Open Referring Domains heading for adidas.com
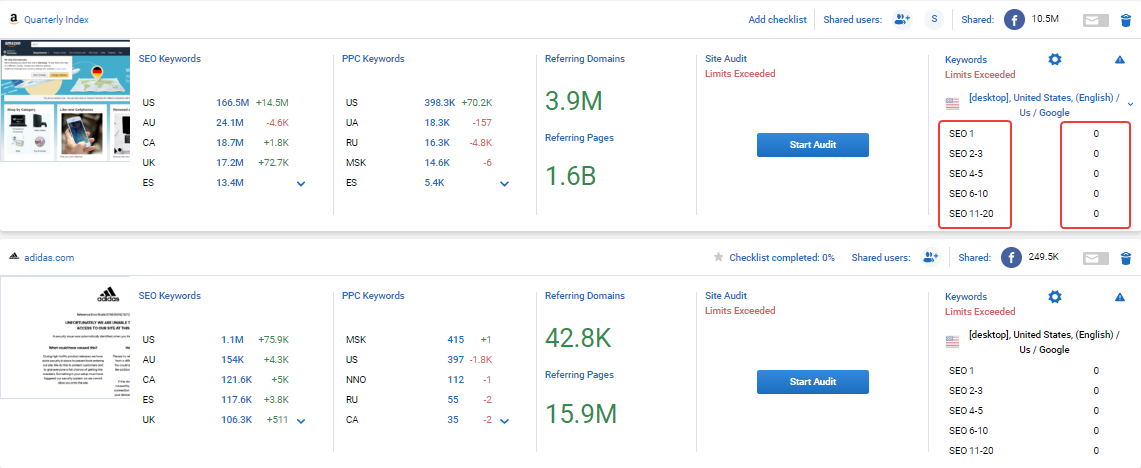Viewport: 1141px width, 468px height. 584,296
